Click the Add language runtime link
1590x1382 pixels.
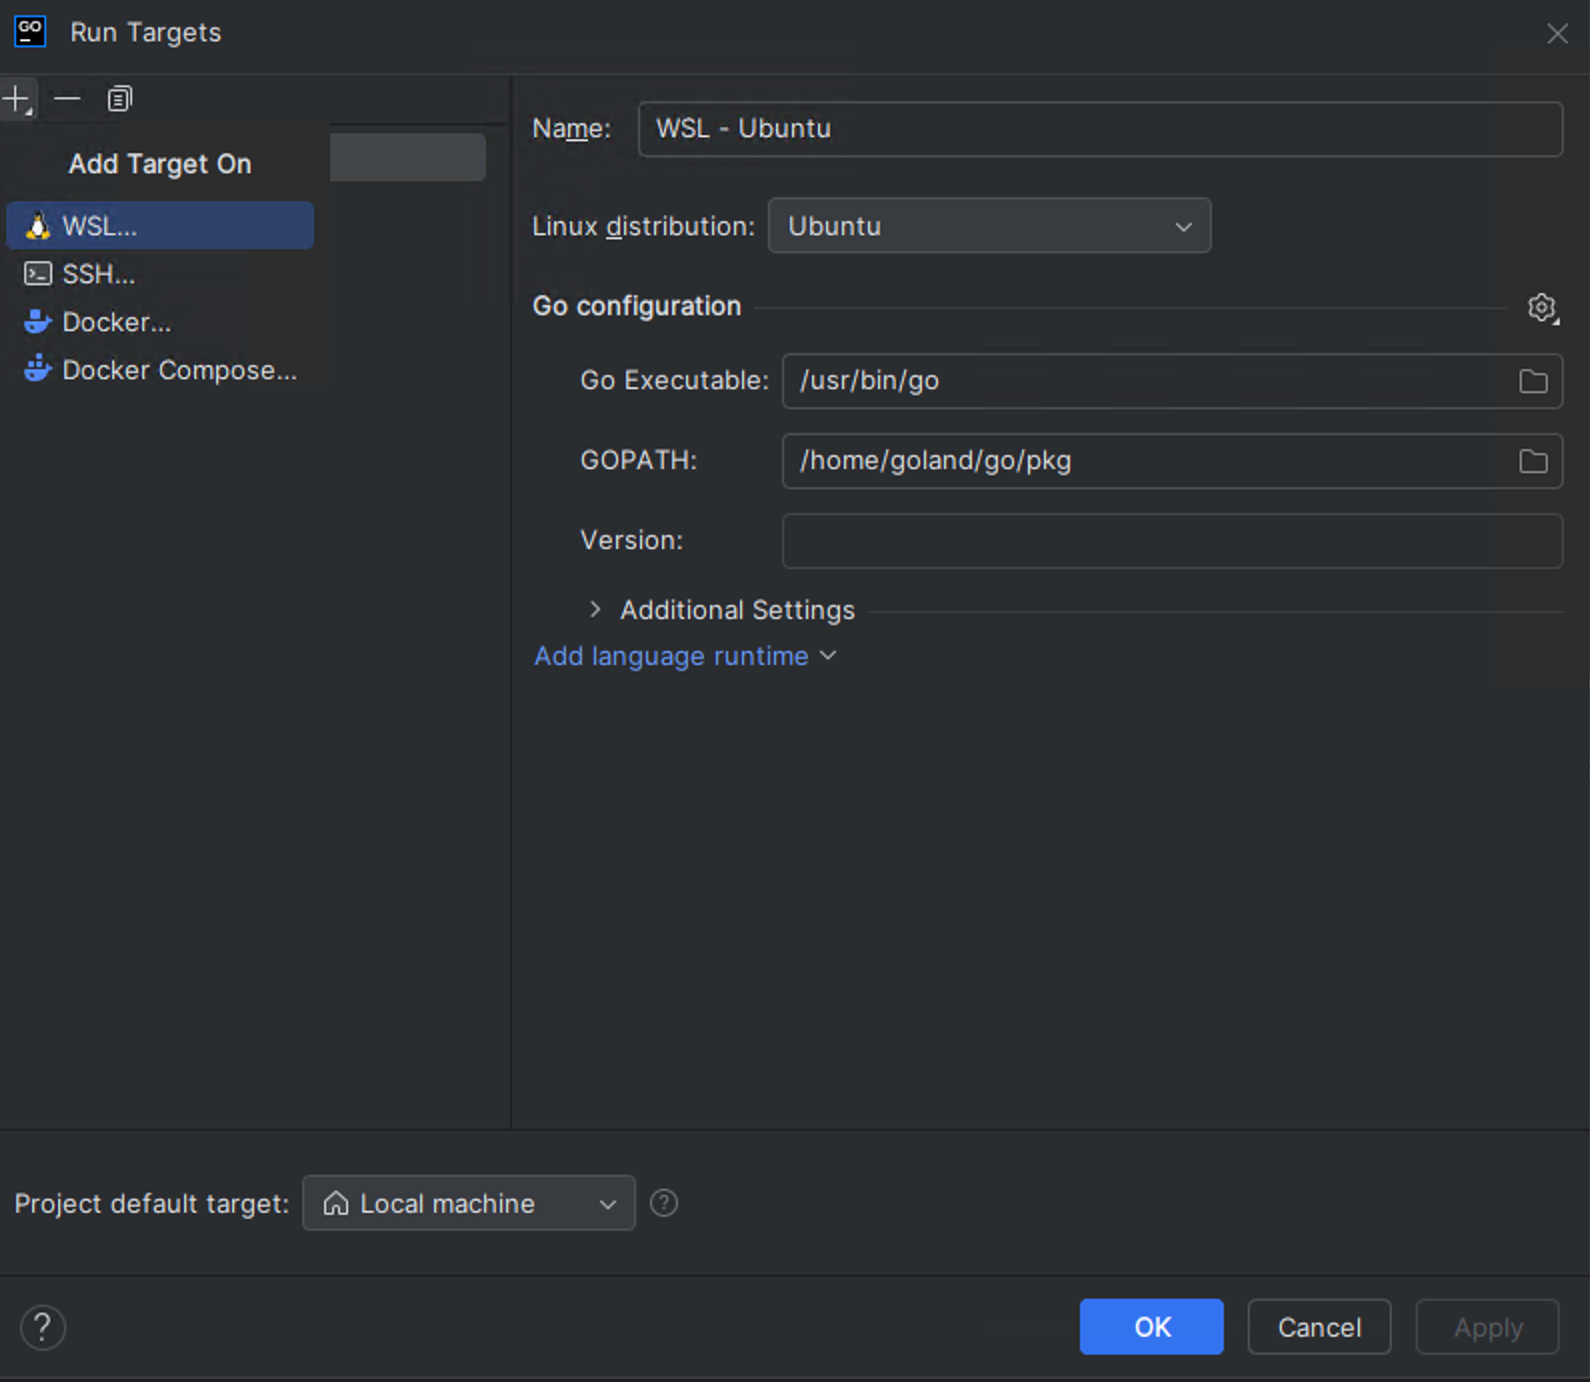click(672, 656)
